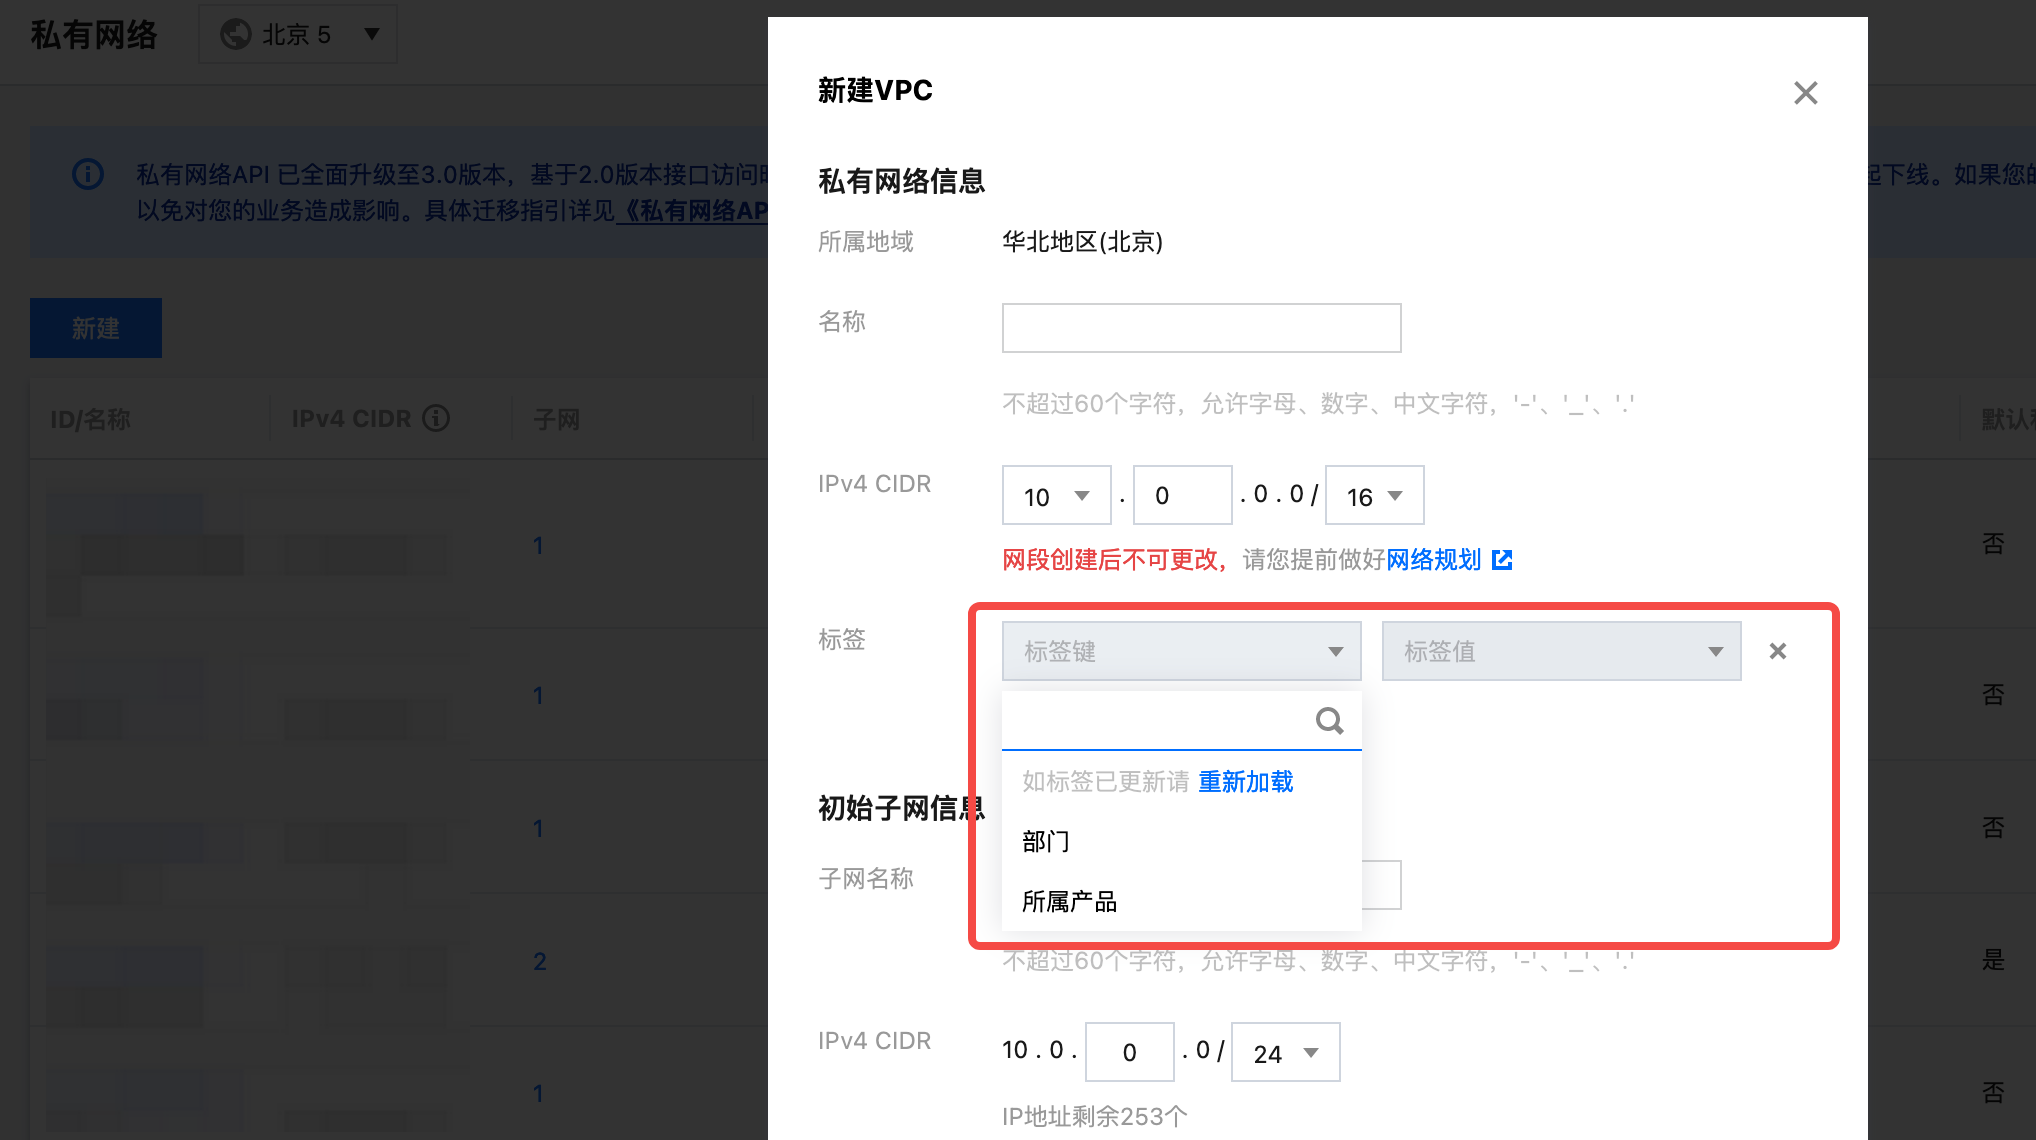Click the second octet field in VPC CIDR
This screenshot has width=2036, height=1140.
click(x=1181, y=496)
